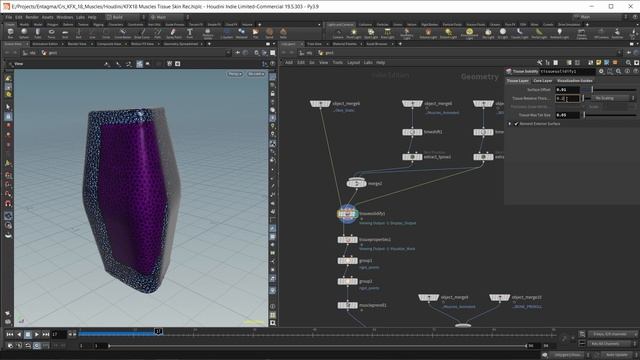Choose the Sky Light shelf tool

coord(488,33)
